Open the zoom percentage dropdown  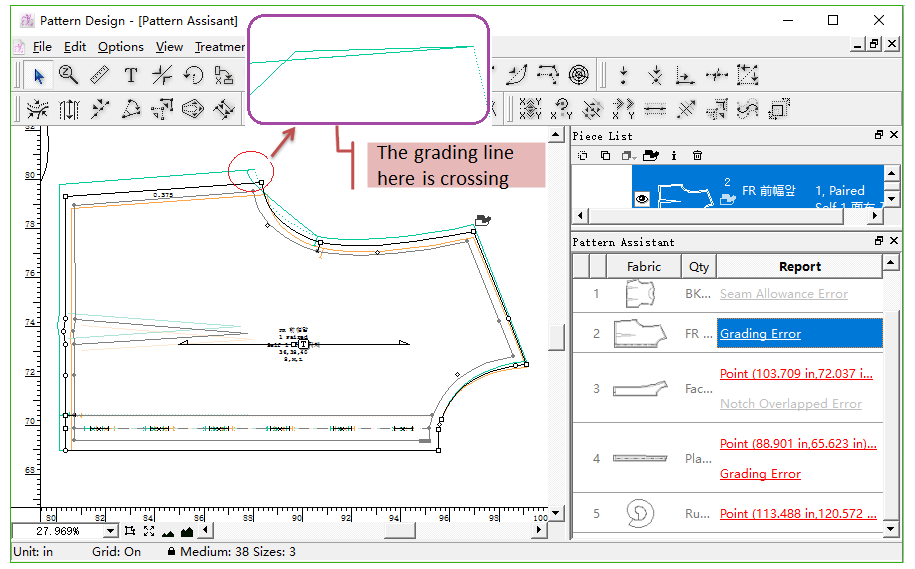click(110, 531)
